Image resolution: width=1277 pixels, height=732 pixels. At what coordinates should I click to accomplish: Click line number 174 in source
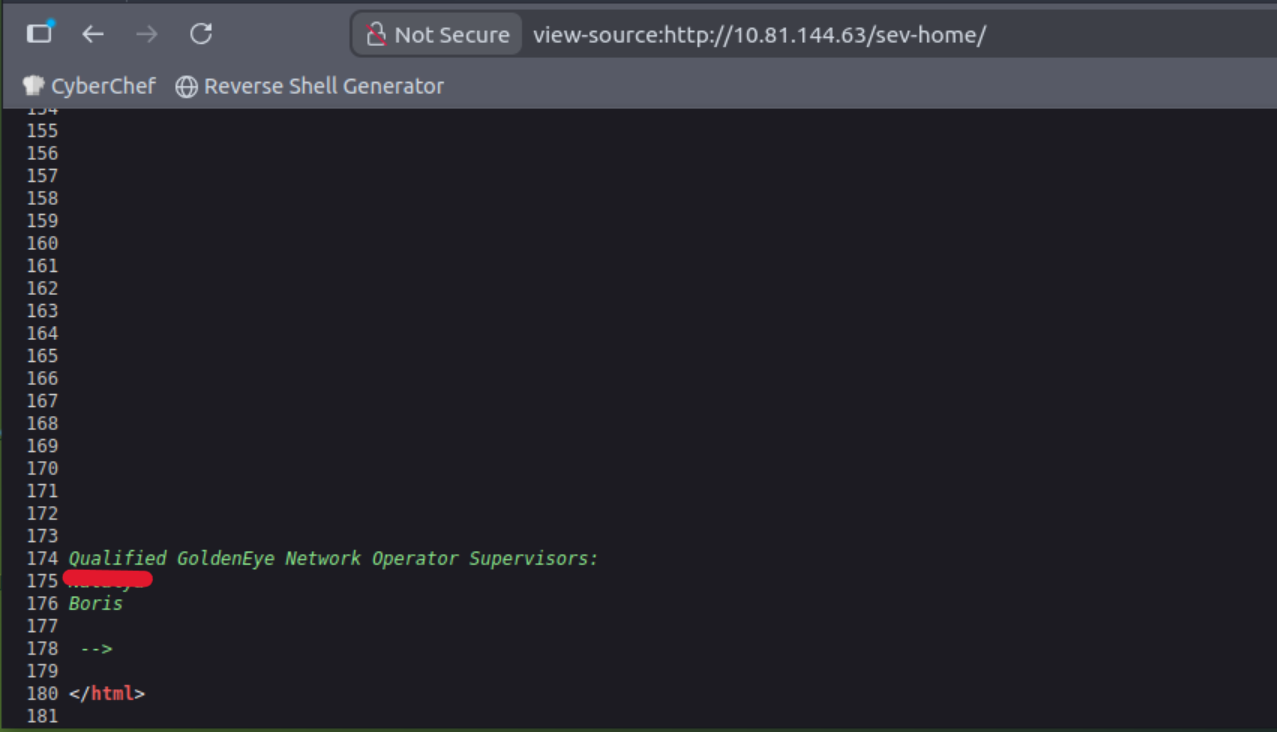pos(42,559)
